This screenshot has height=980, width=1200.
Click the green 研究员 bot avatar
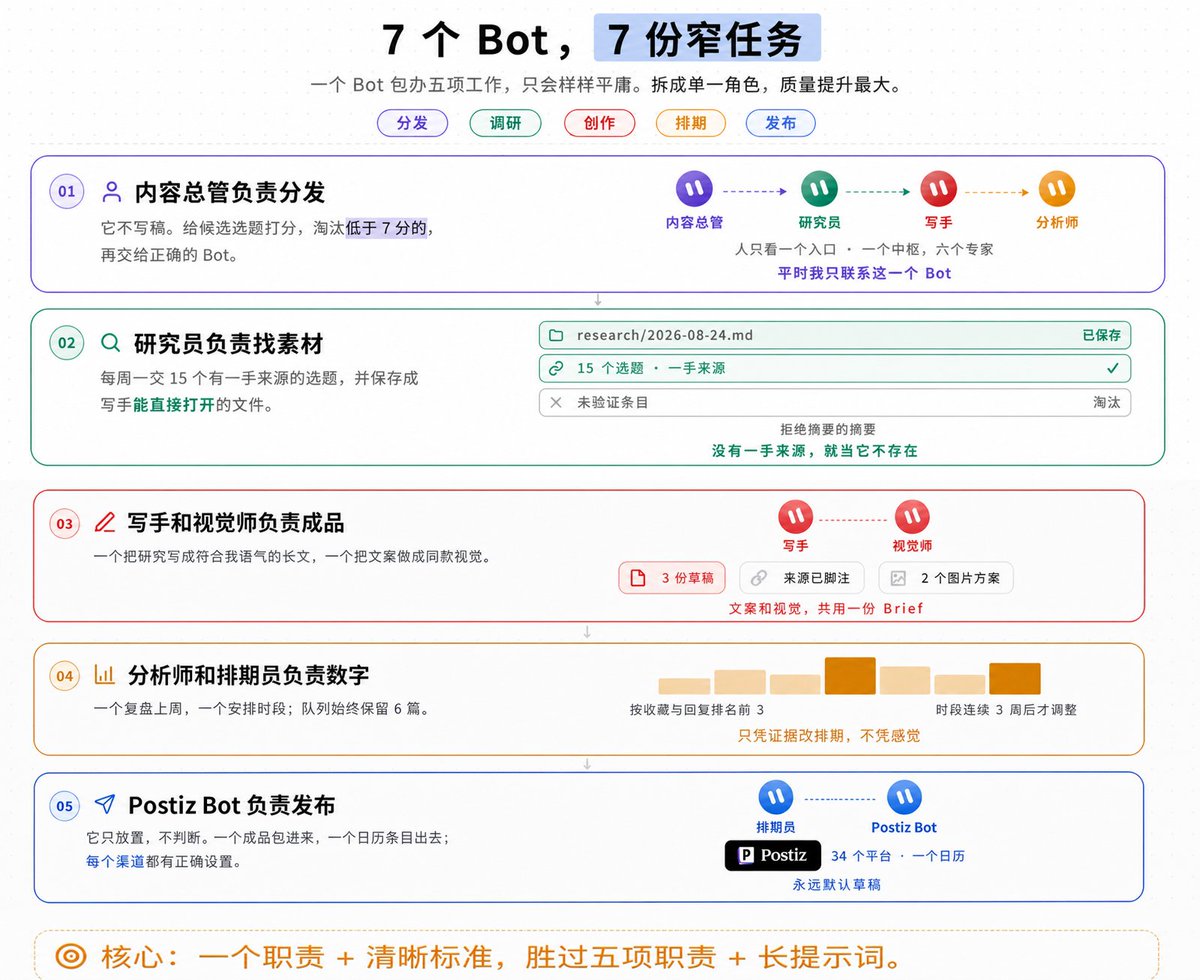(x=819, y=188)
